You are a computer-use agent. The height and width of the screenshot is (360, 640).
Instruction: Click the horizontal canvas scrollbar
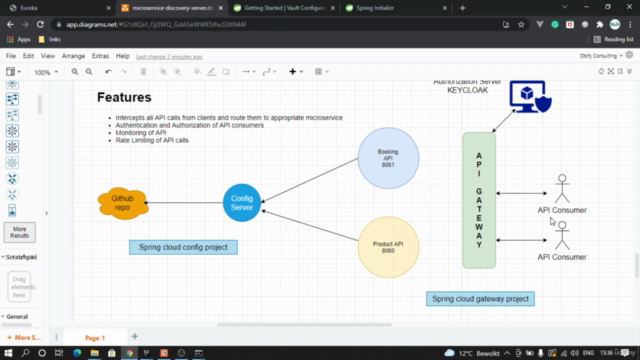click(x=304, y=325)
